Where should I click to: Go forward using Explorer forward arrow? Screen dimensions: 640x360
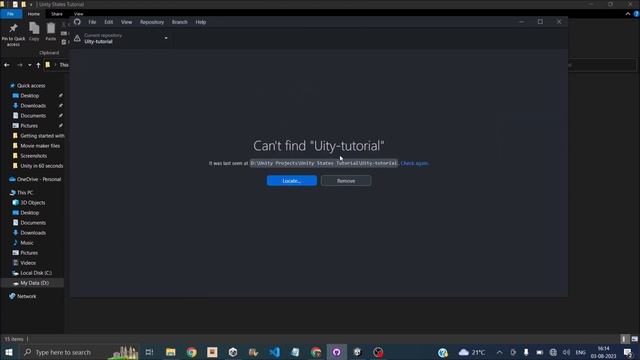point(20,65)
